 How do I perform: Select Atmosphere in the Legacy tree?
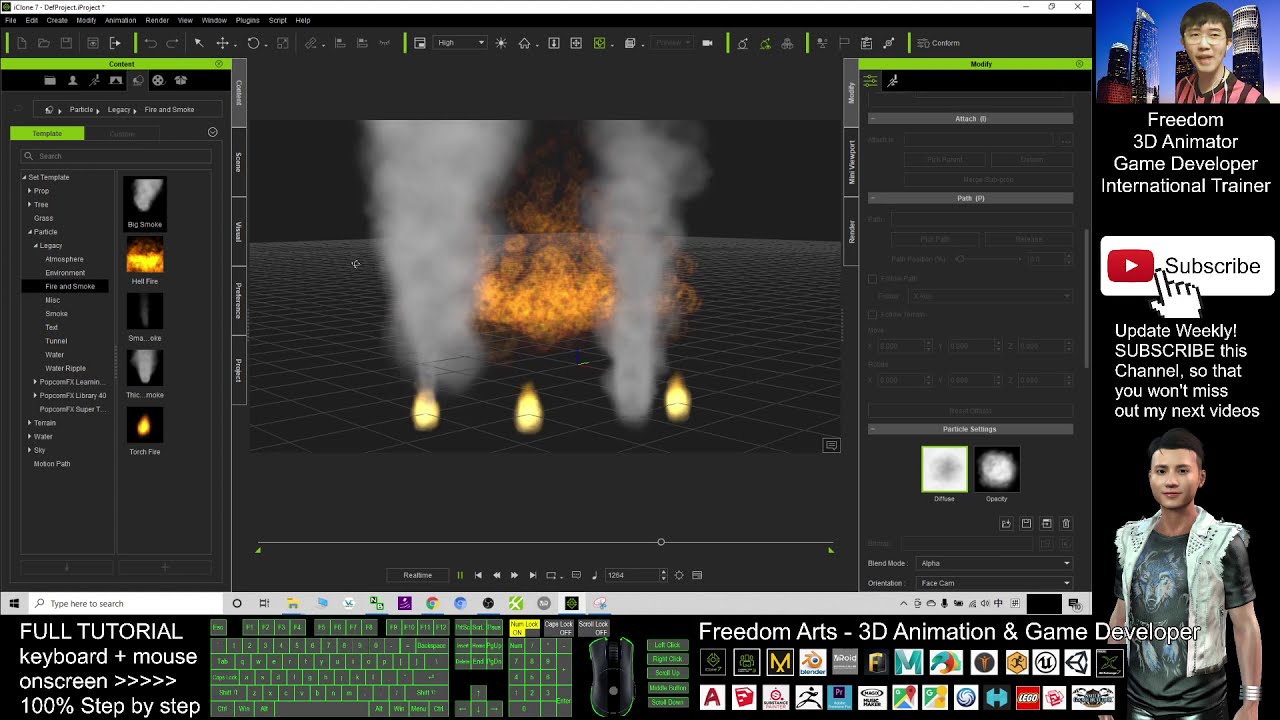click(x=64, y=259)
